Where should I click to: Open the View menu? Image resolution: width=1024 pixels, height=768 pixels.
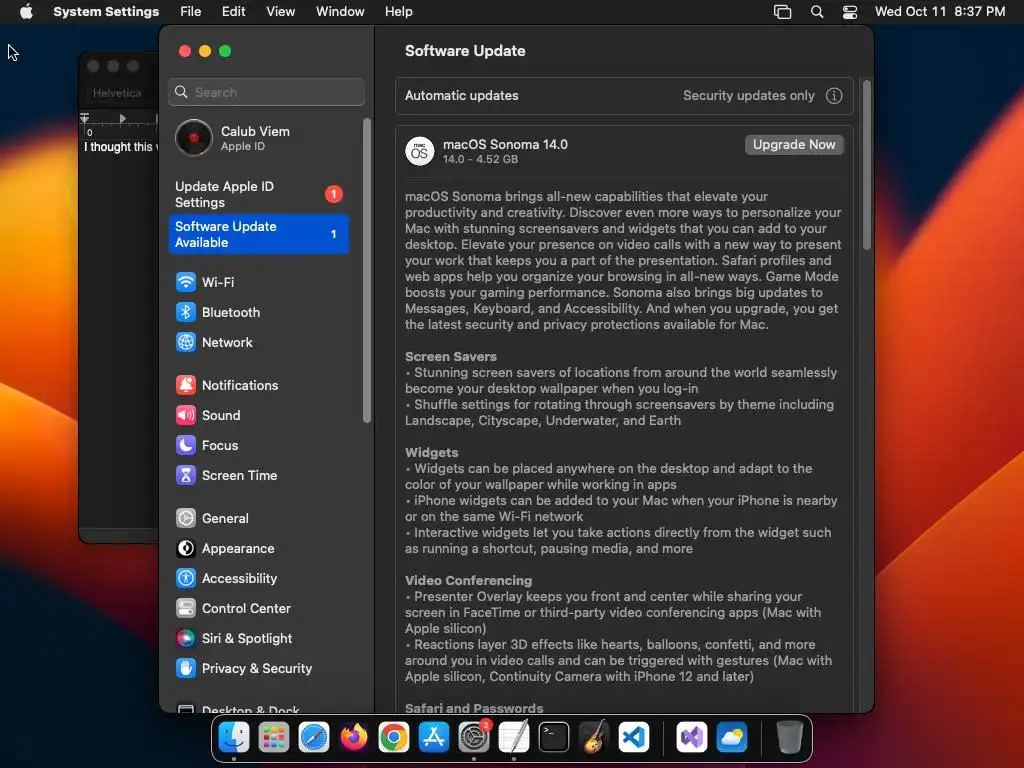tap(281, 12)
